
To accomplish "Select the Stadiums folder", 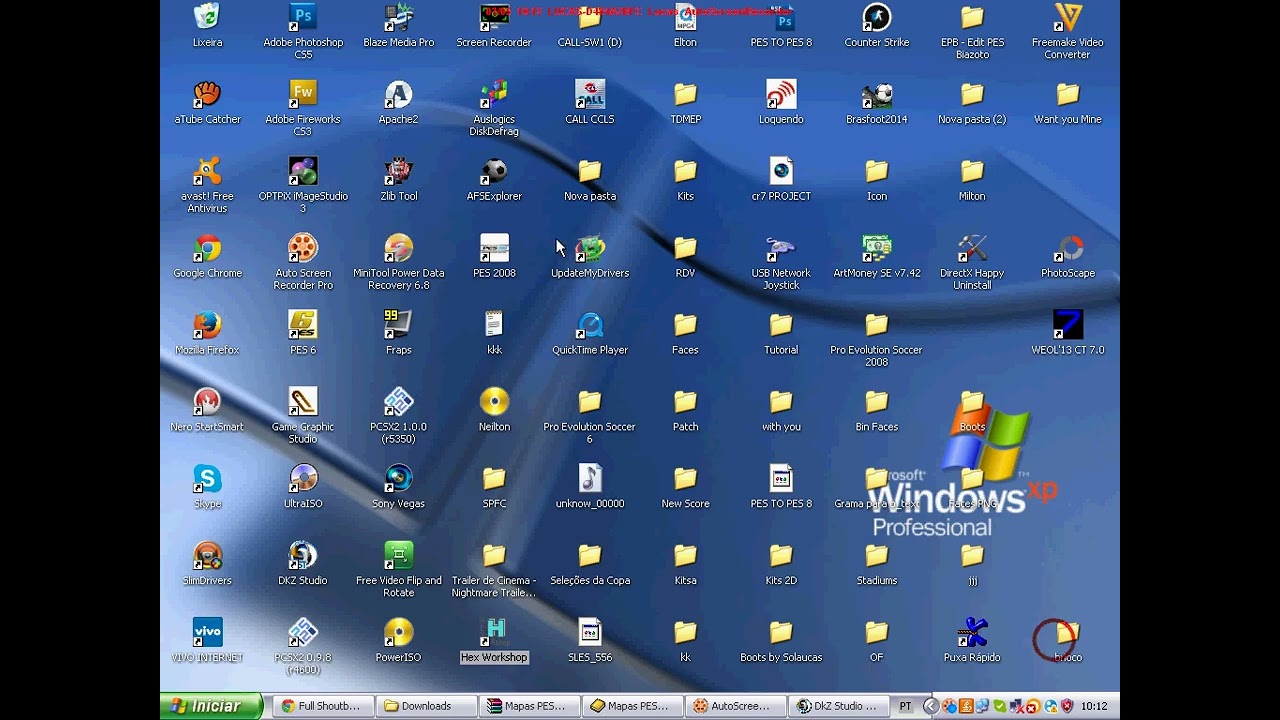I will point(876,556).
